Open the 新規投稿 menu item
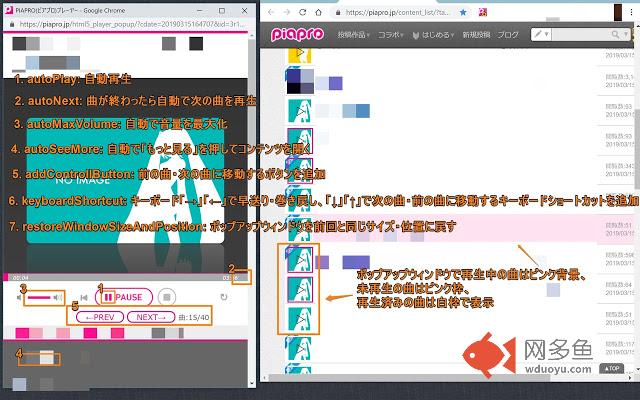Image resolution: width=640 pixels, height=400 pixels. coord(476,35)
